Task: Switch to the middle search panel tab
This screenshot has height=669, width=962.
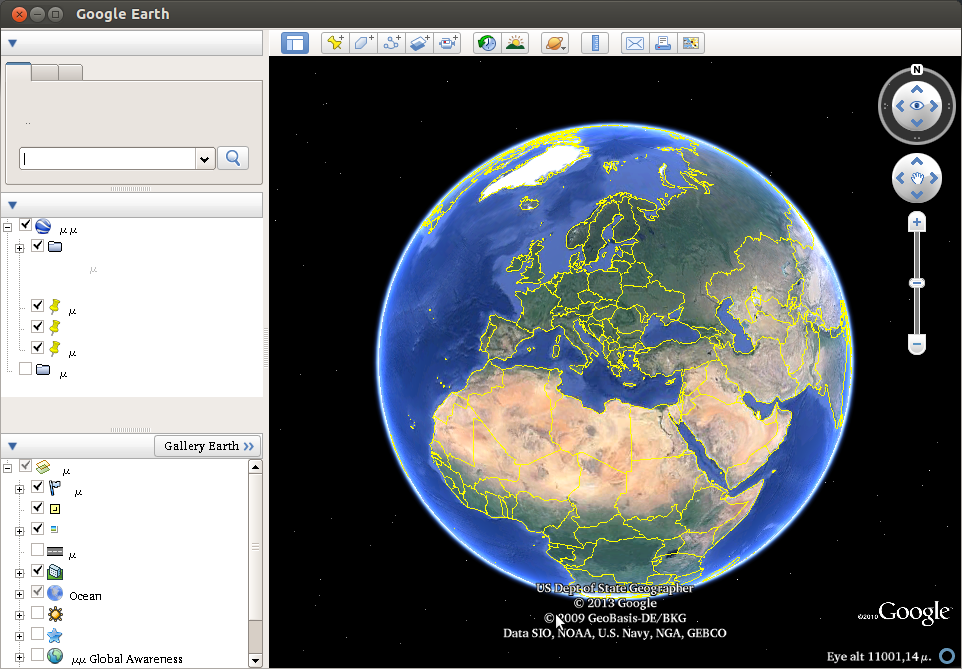Action: point(45,72)
